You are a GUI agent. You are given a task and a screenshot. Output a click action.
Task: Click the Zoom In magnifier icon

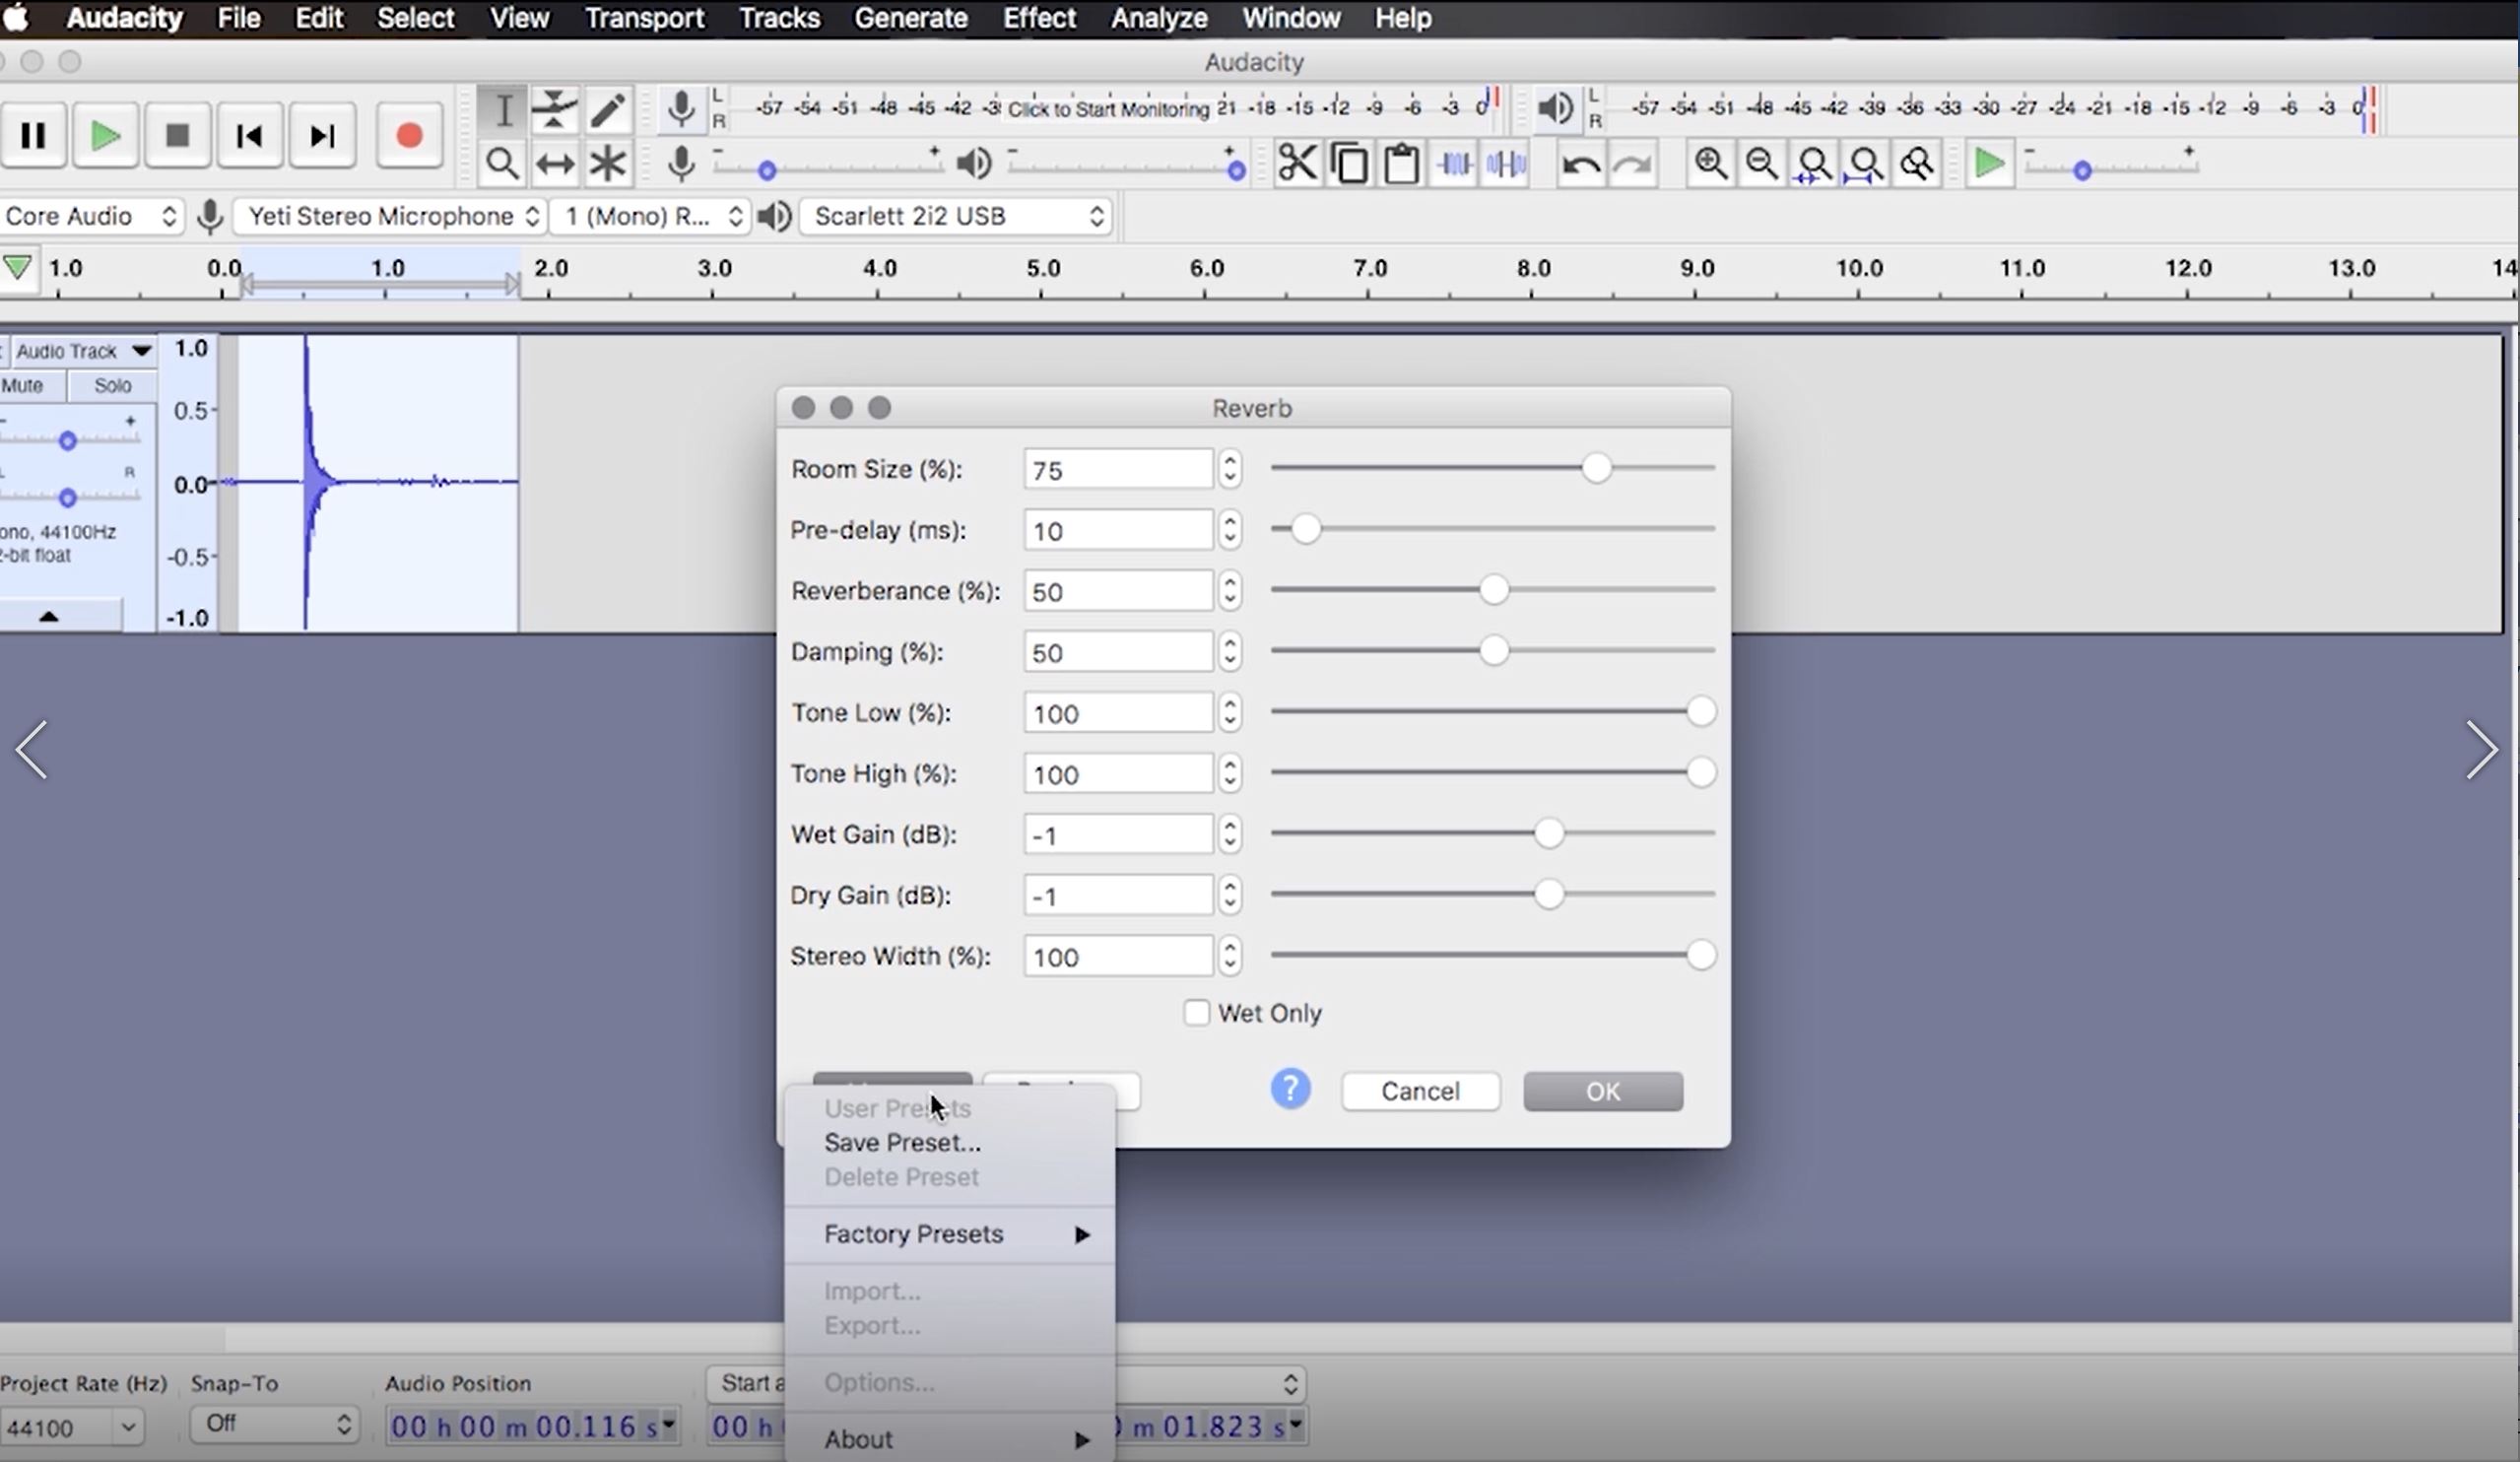point(1709,163)
